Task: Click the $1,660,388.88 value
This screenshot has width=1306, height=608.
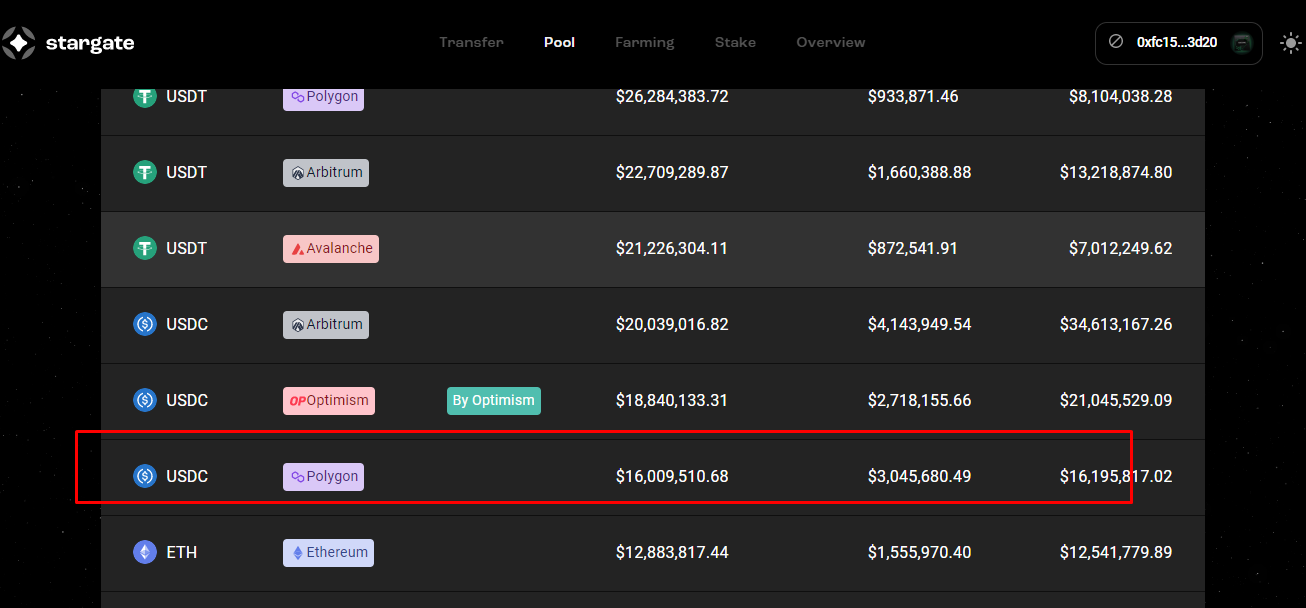Action: click(x=920, y=172)
